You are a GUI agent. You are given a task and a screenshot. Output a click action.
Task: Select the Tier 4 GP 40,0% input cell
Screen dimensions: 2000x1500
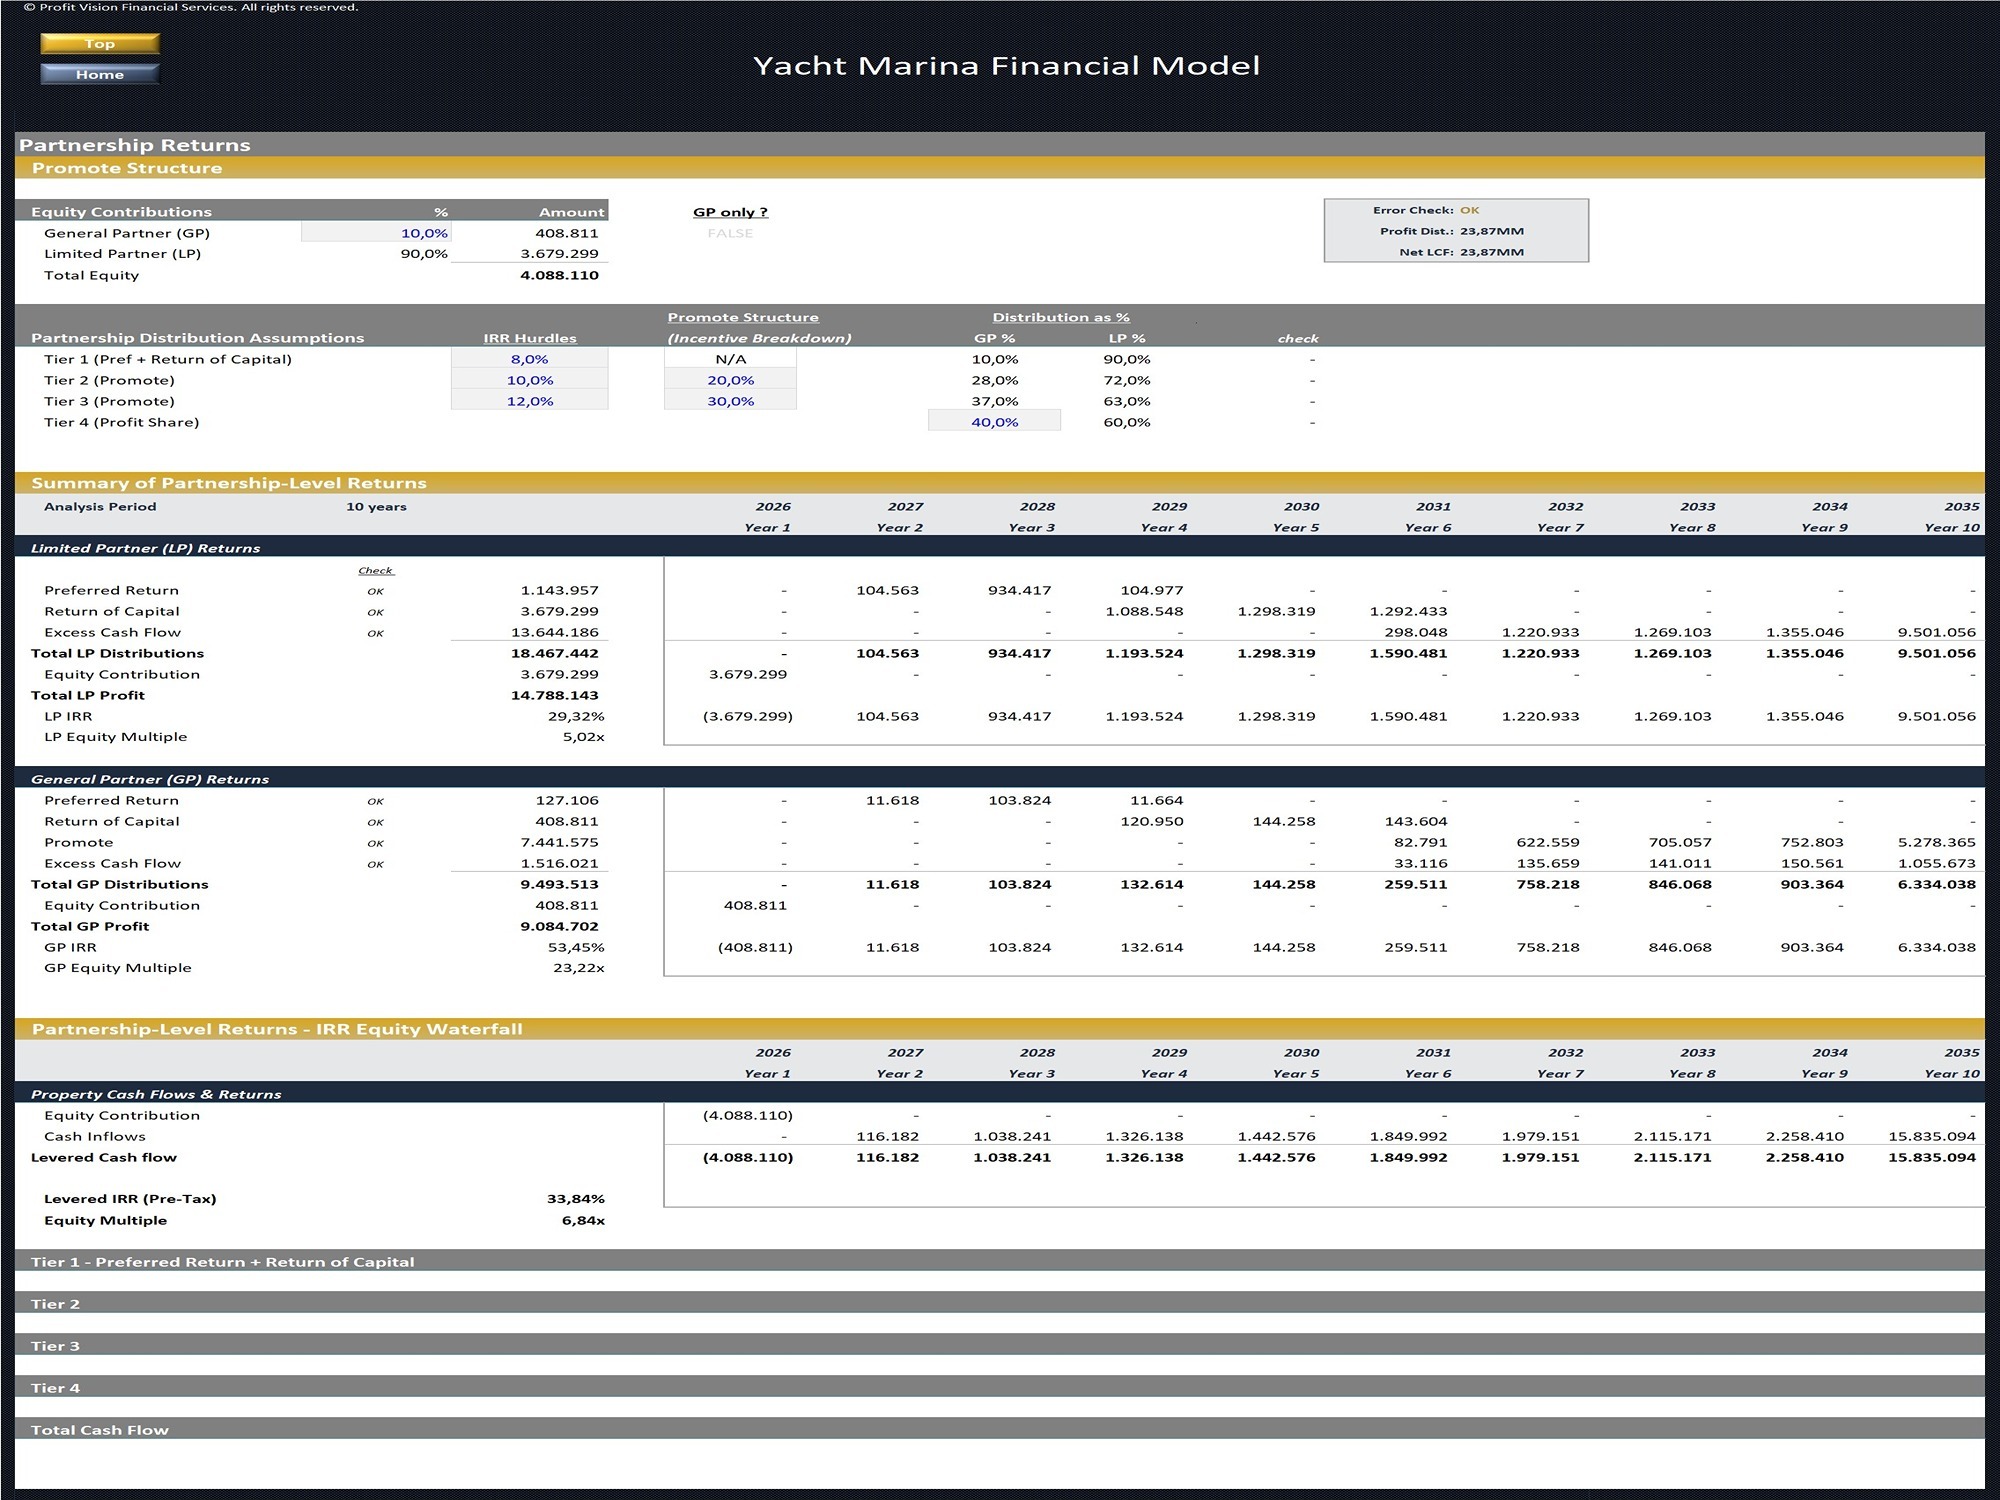coord(994,421)
